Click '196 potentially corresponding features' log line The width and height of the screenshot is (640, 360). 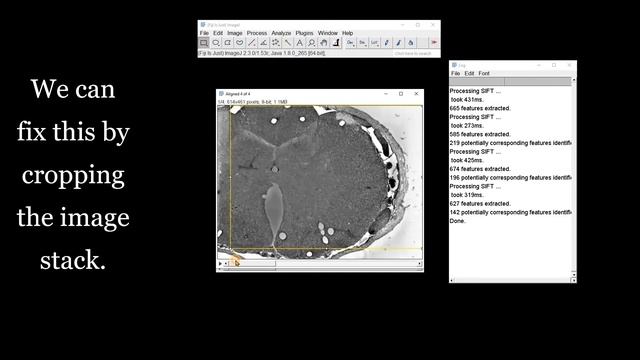510,178
